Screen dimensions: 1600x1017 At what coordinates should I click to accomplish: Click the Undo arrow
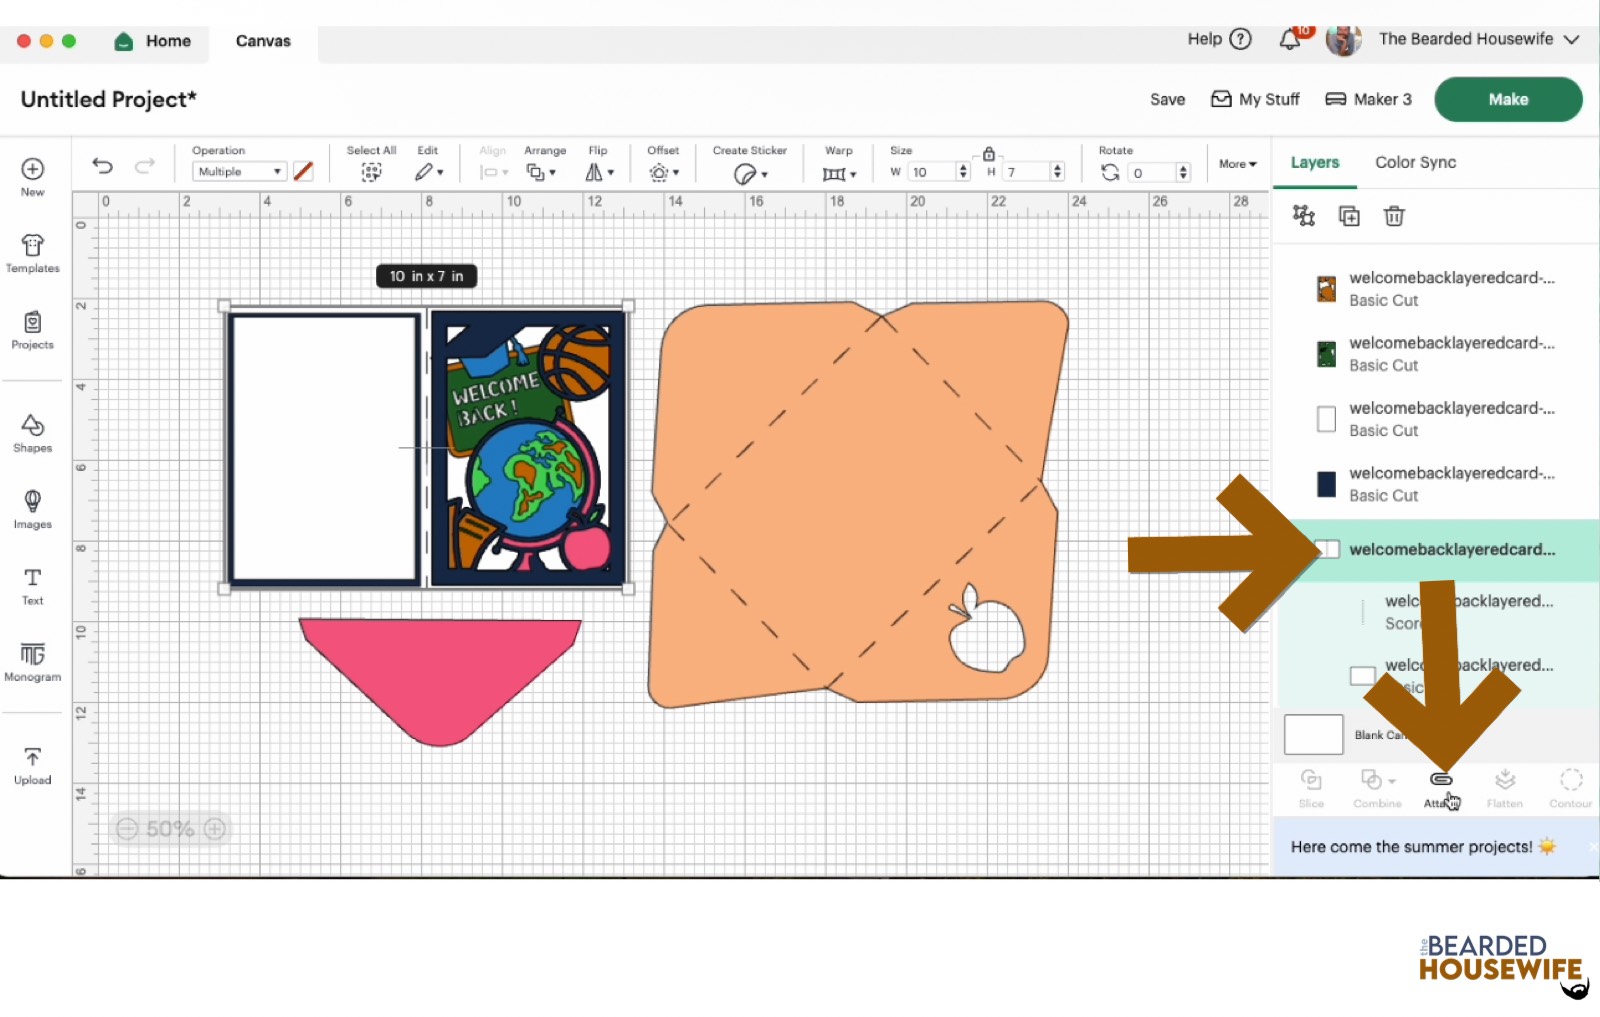point(102,166)
